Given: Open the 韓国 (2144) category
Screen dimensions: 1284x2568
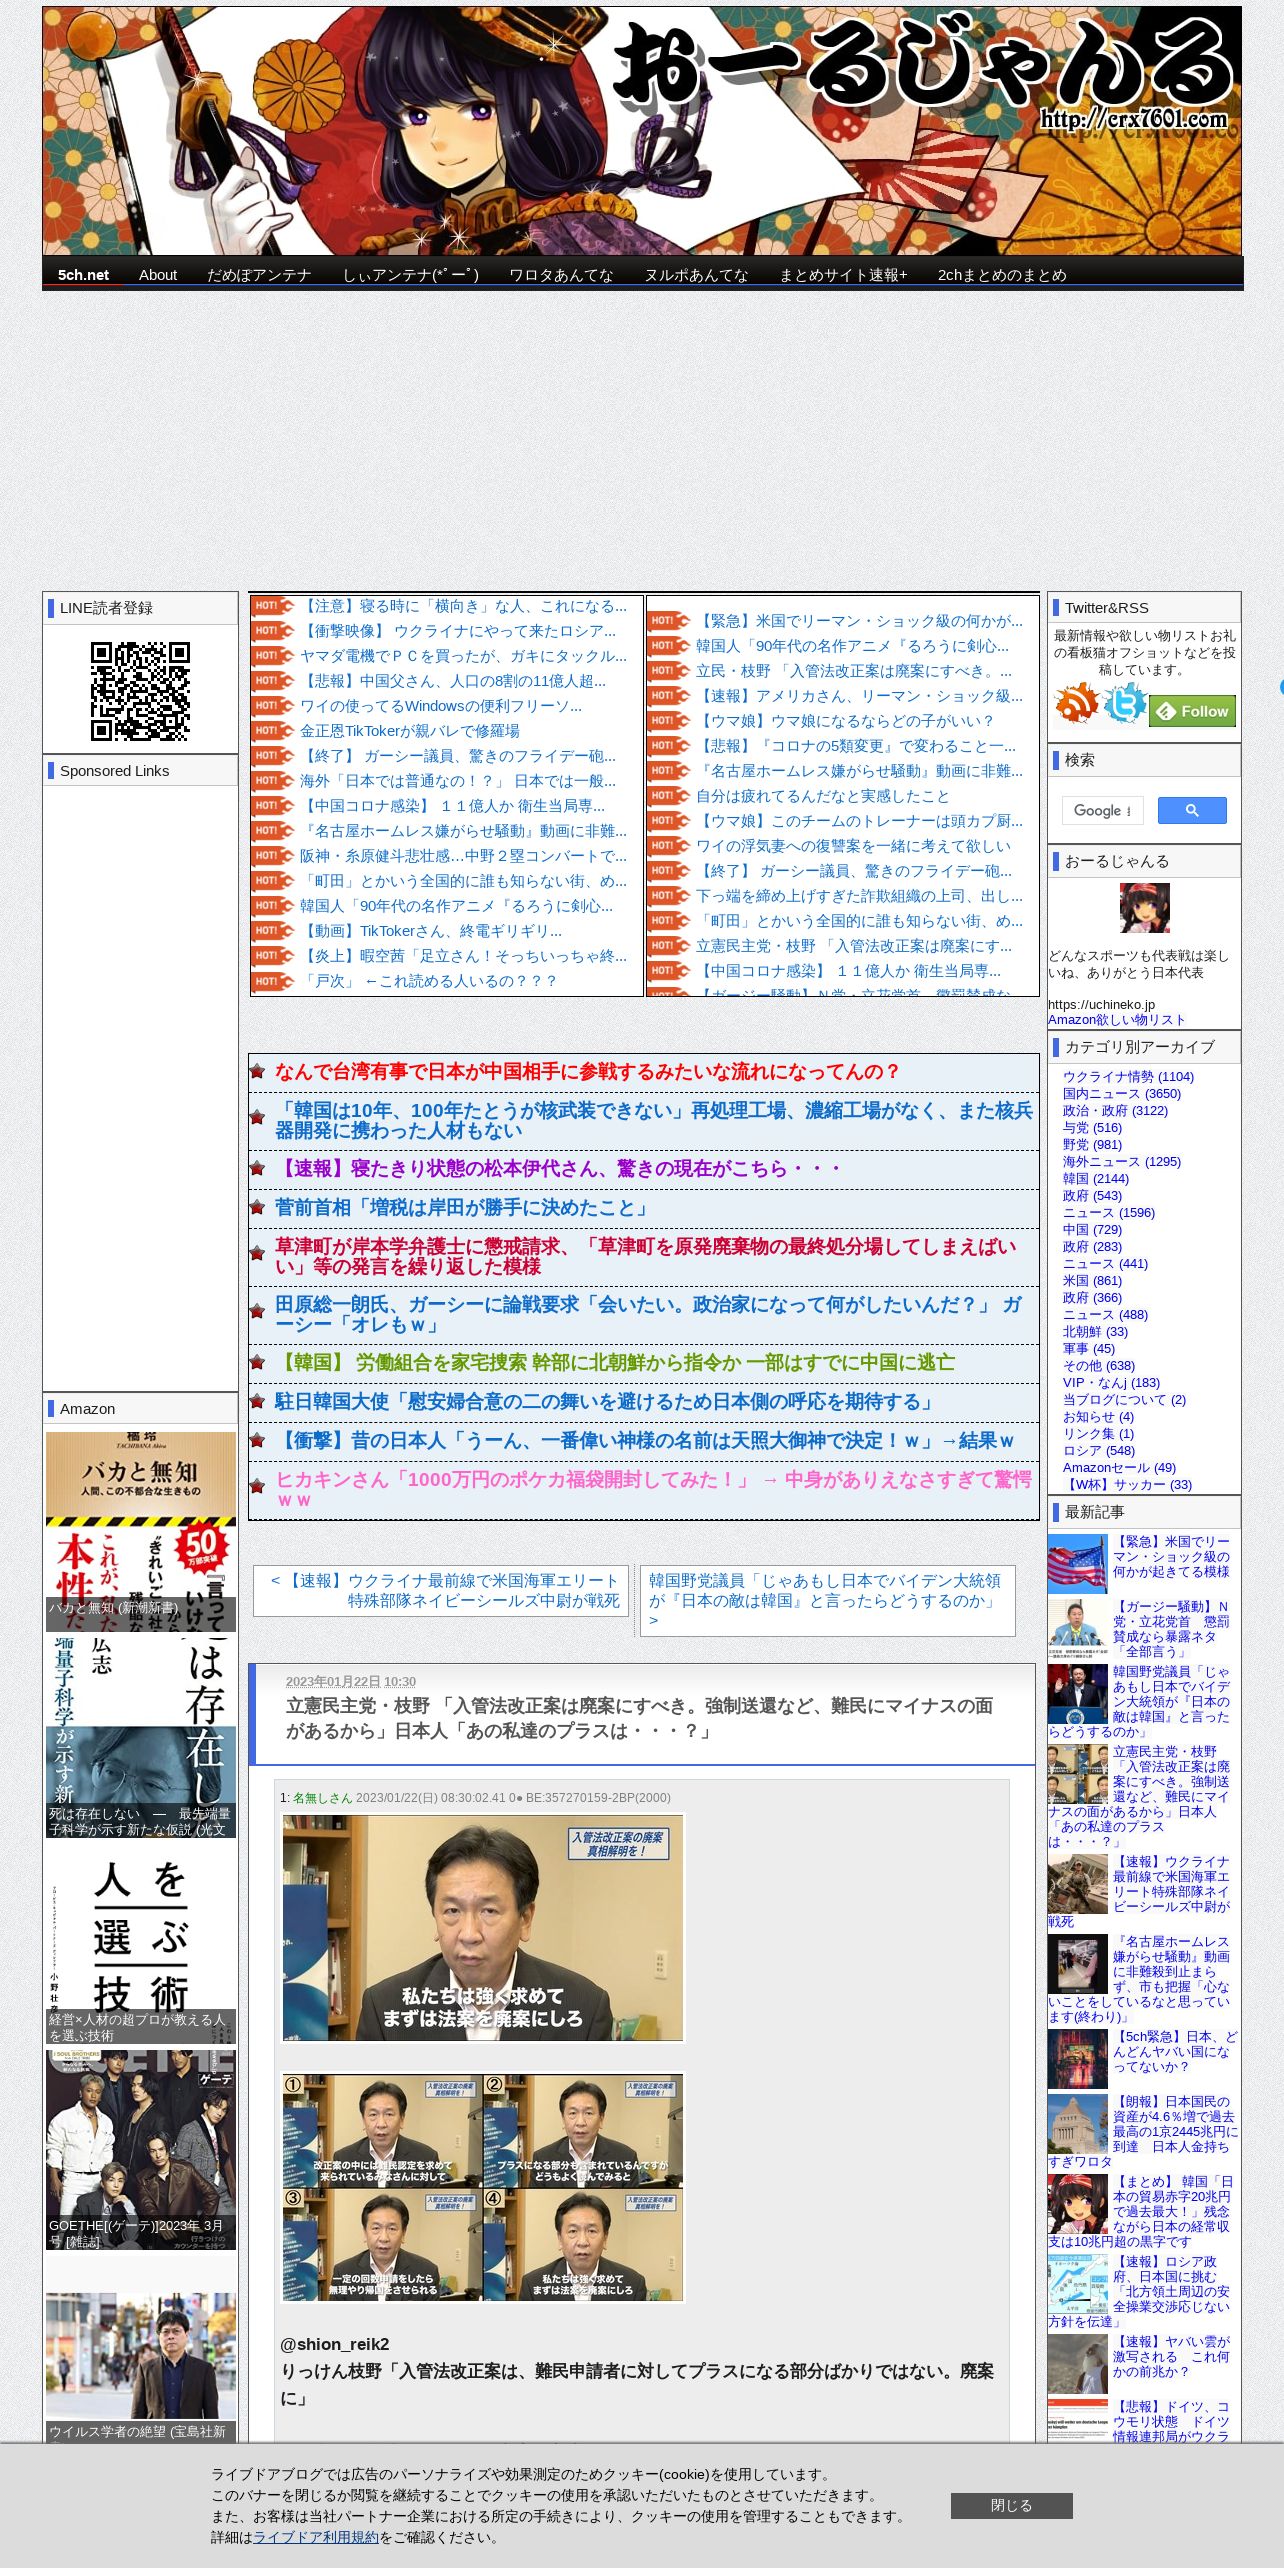Looking at the screenshot, I should (1095, 1179).
